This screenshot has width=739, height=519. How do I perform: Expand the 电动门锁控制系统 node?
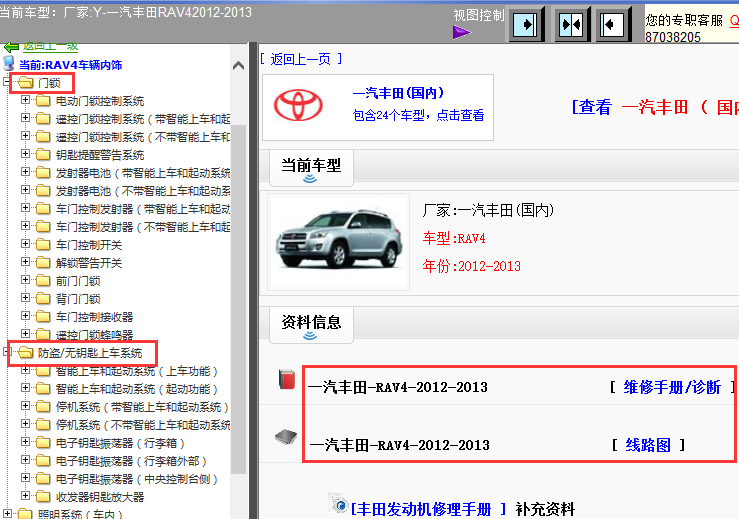click(25, 100)
